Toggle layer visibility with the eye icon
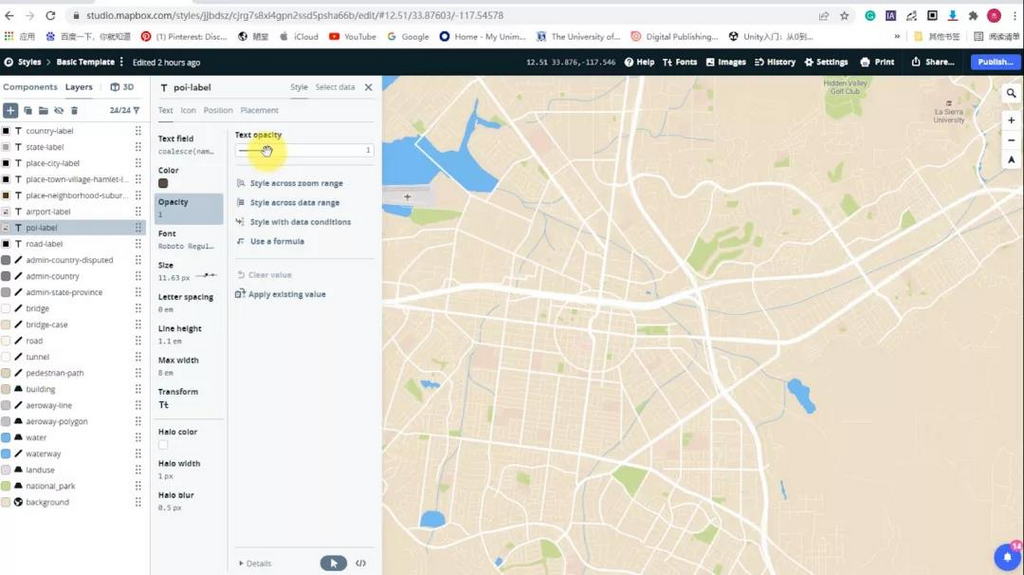 pyautogui.click(x=59, y=110)
